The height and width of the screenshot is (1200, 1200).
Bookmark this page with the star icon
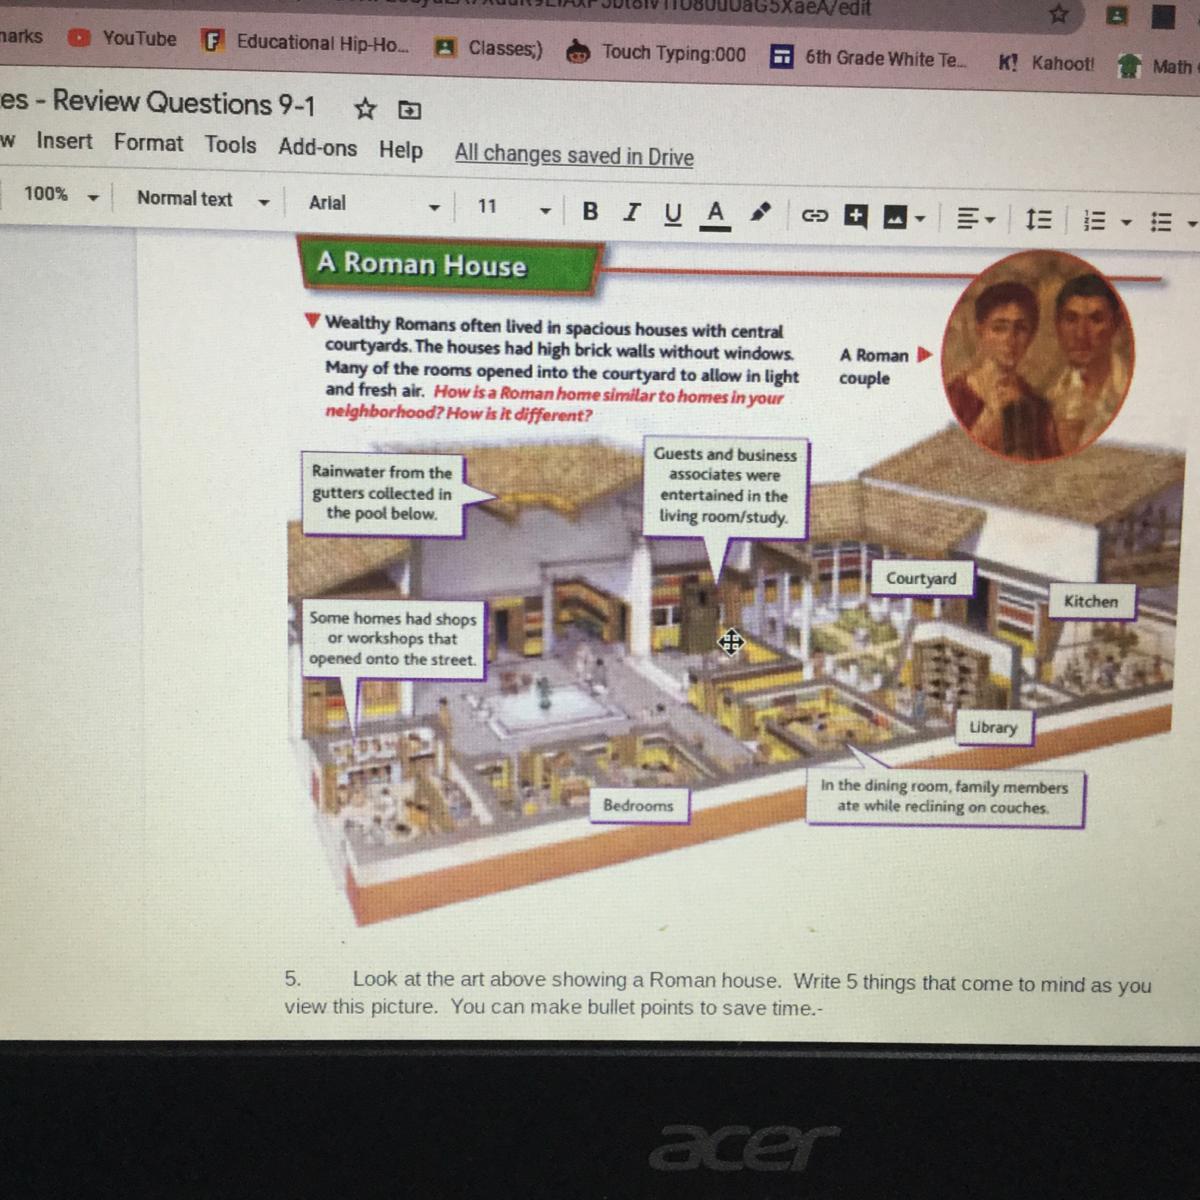point(1059,14)
